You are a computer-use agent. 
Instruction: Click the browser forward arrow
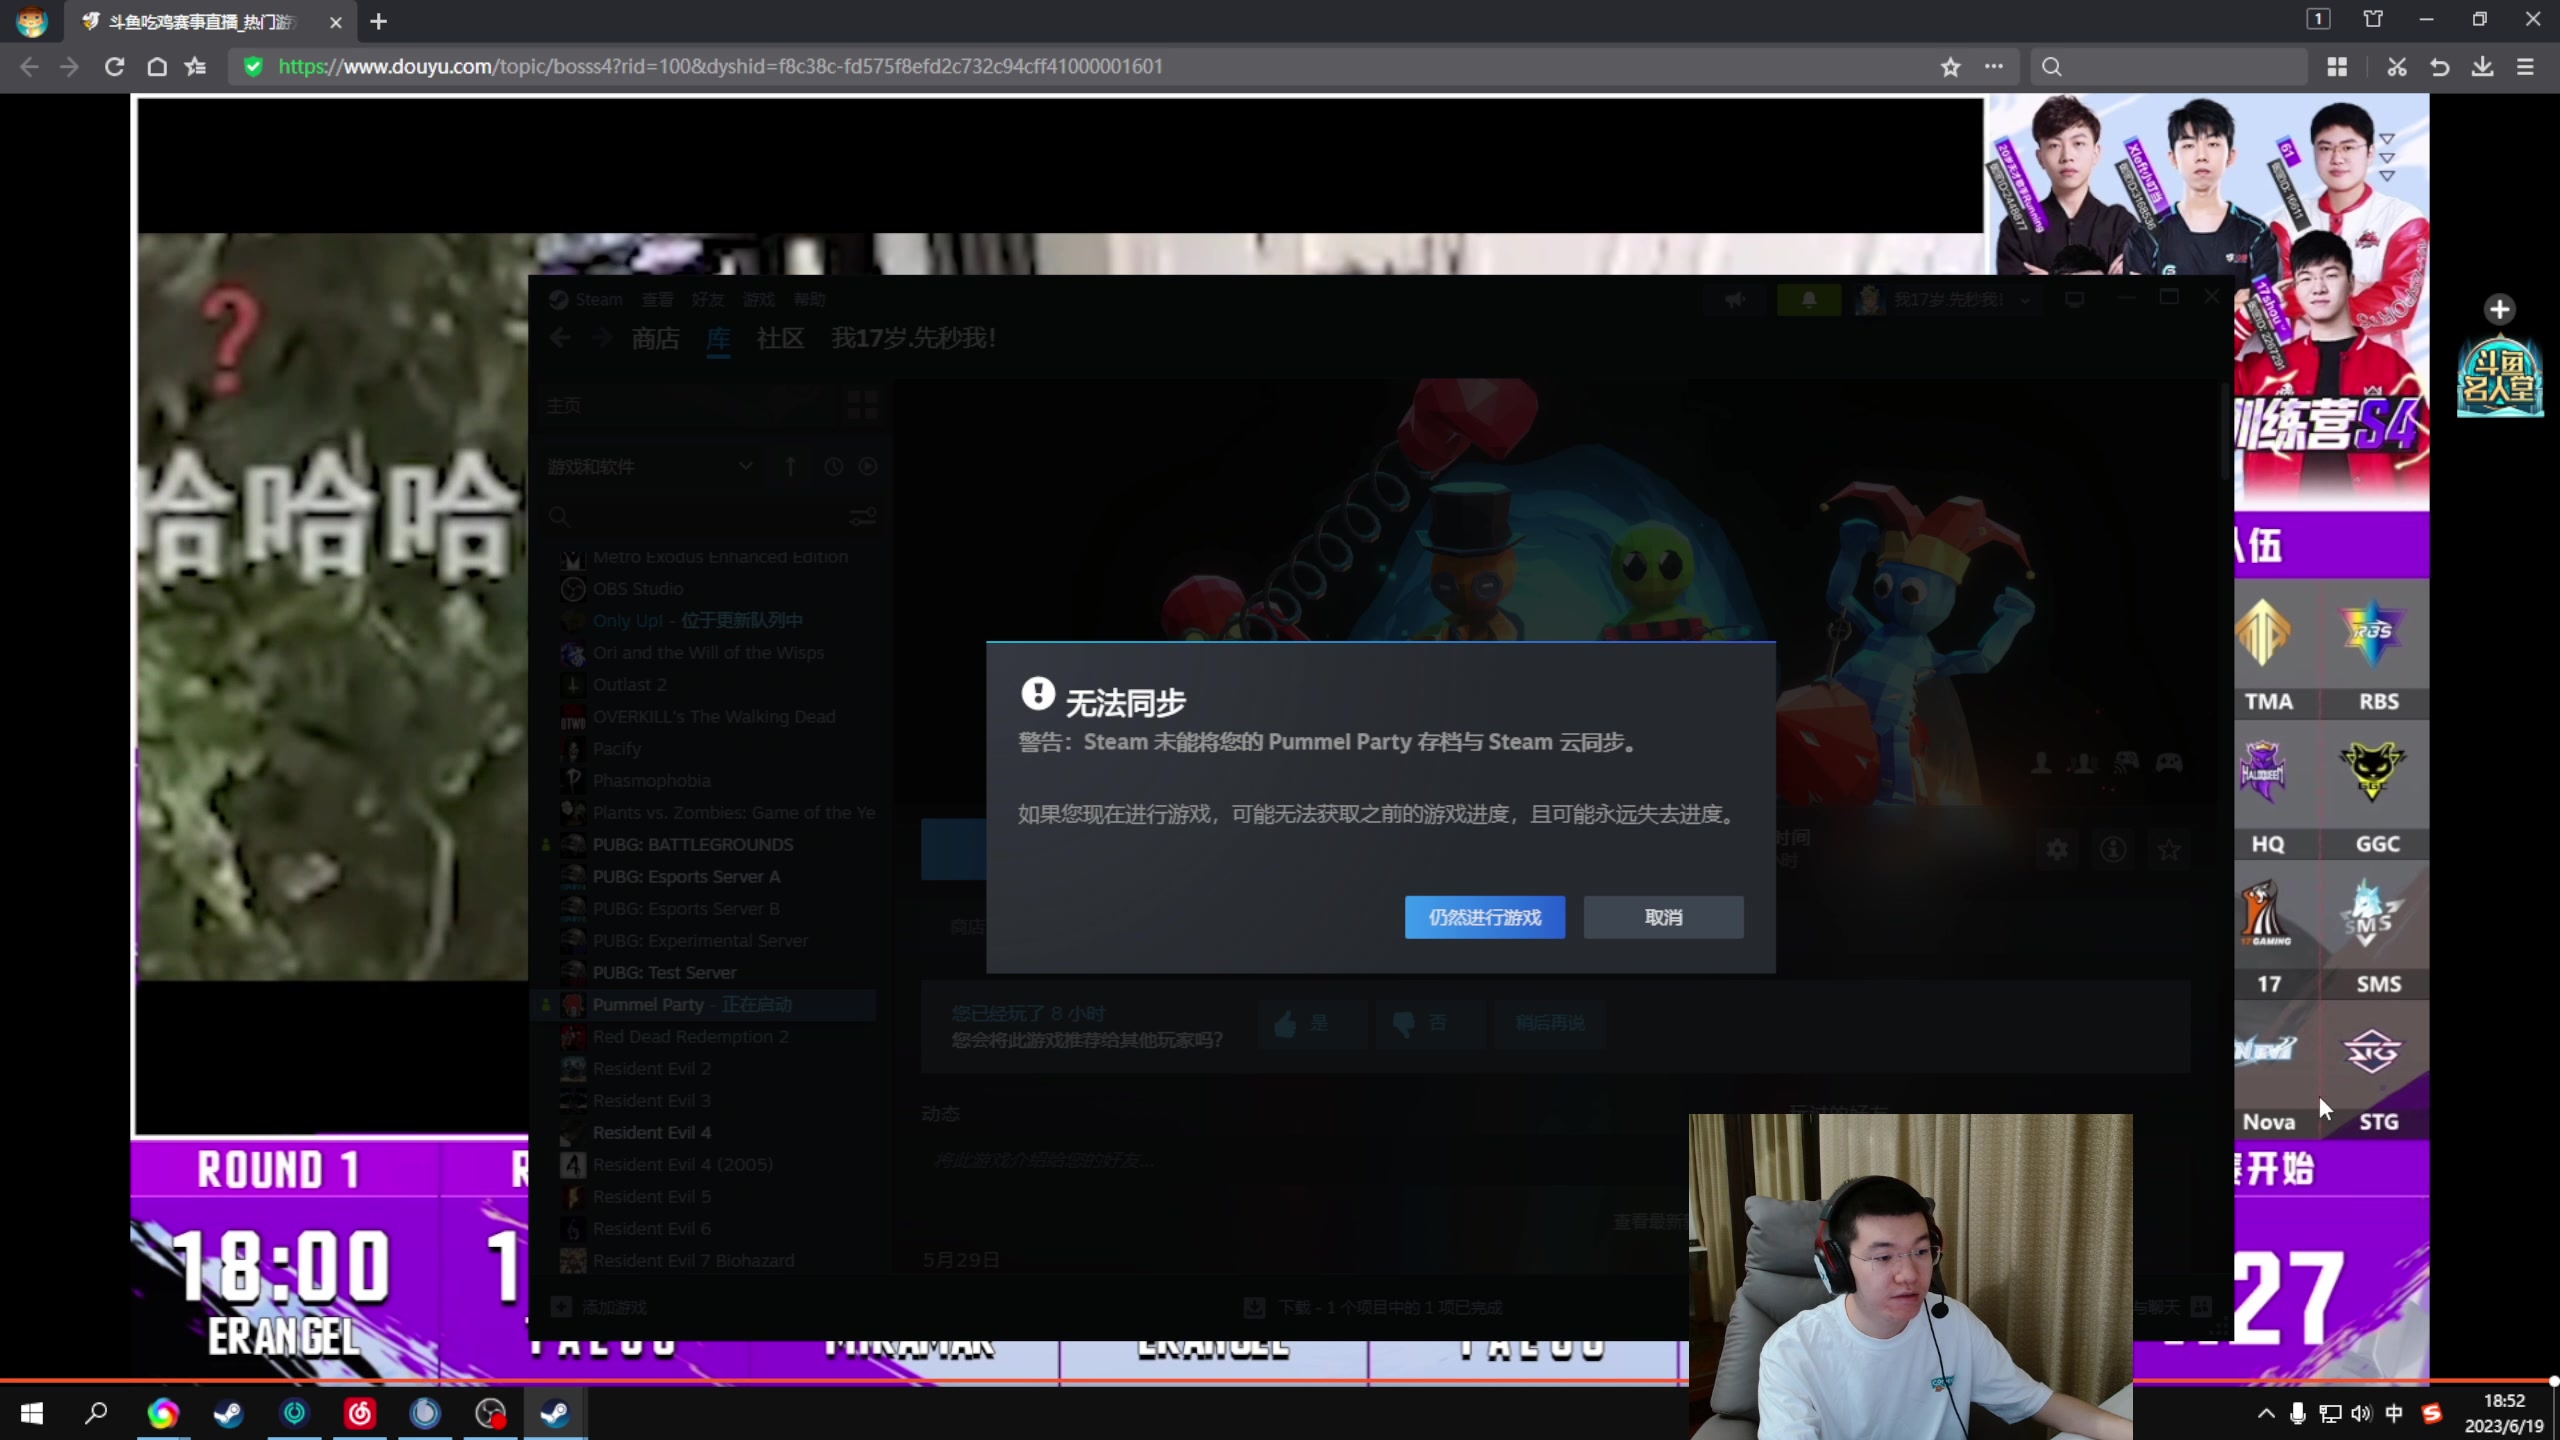[69, 67]
